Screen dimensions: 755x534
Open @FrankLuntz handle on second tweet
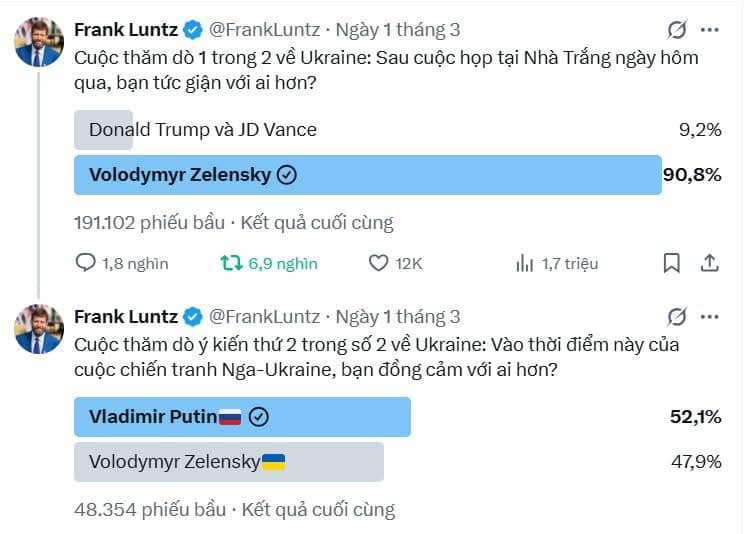click(264, 317)
